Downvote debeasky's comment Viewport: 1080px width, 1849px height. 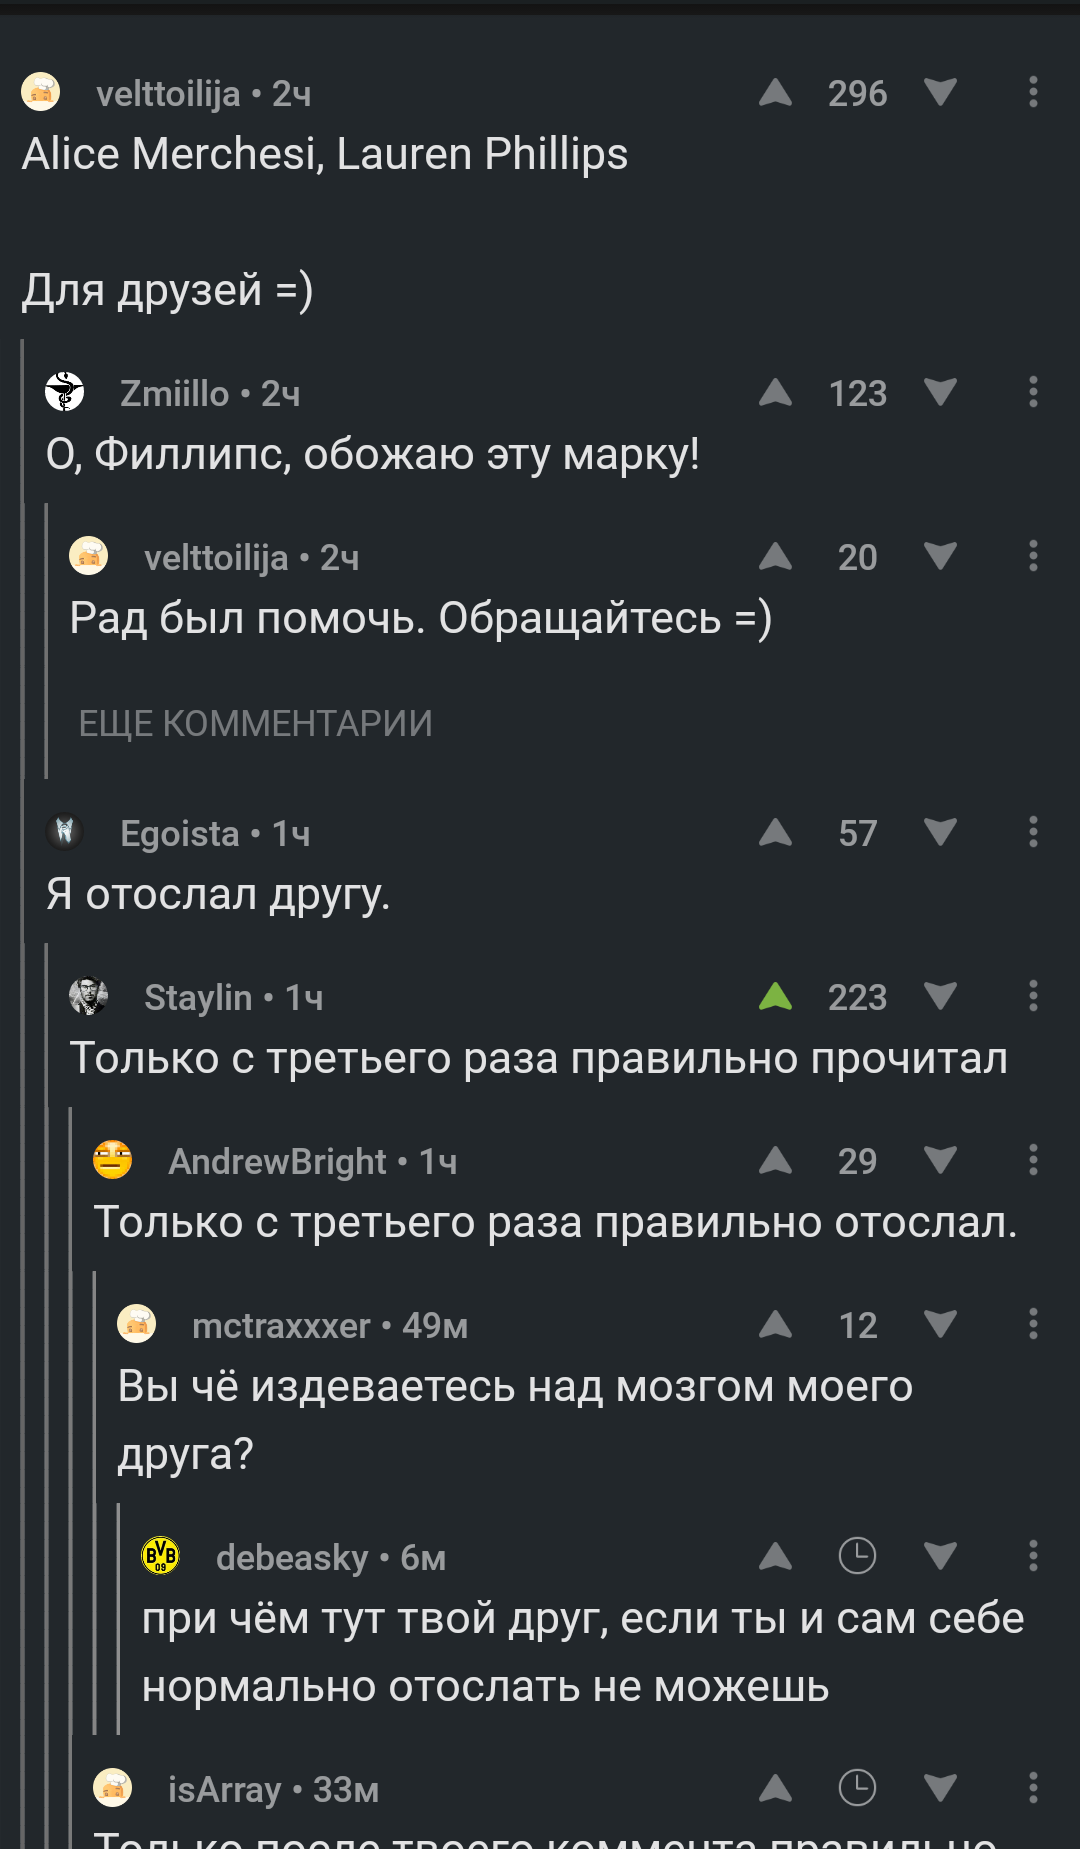click(x=940, y=1557)
